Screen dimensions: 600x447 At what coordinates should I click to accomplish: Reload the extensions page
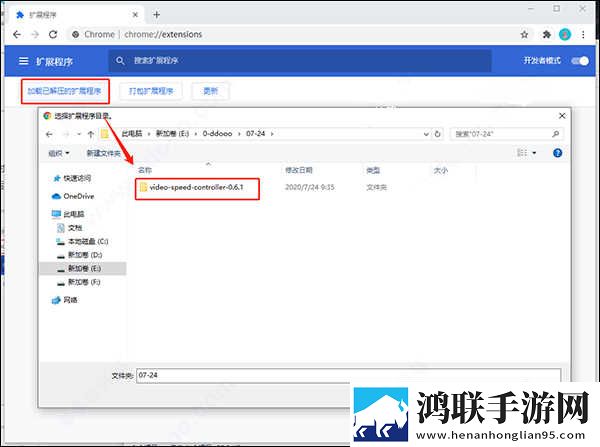pyautogui.click(x=53, y=34)
